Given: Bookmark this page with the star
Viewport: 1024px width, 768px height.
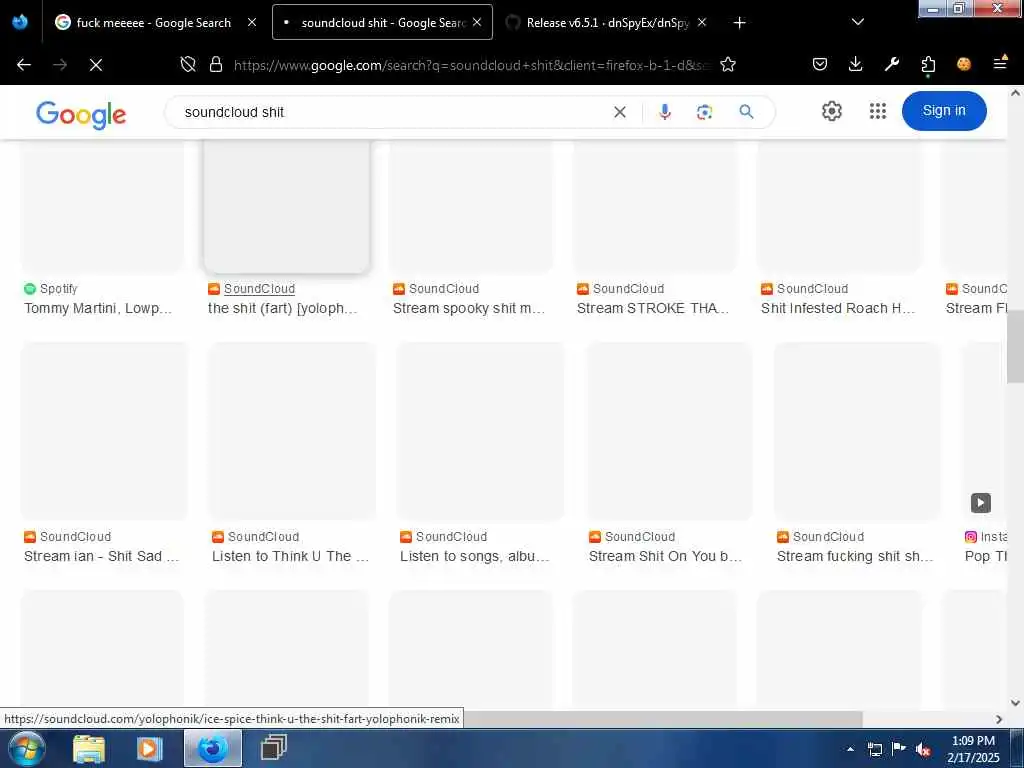Looking at the screenshot, I should 728,65.
